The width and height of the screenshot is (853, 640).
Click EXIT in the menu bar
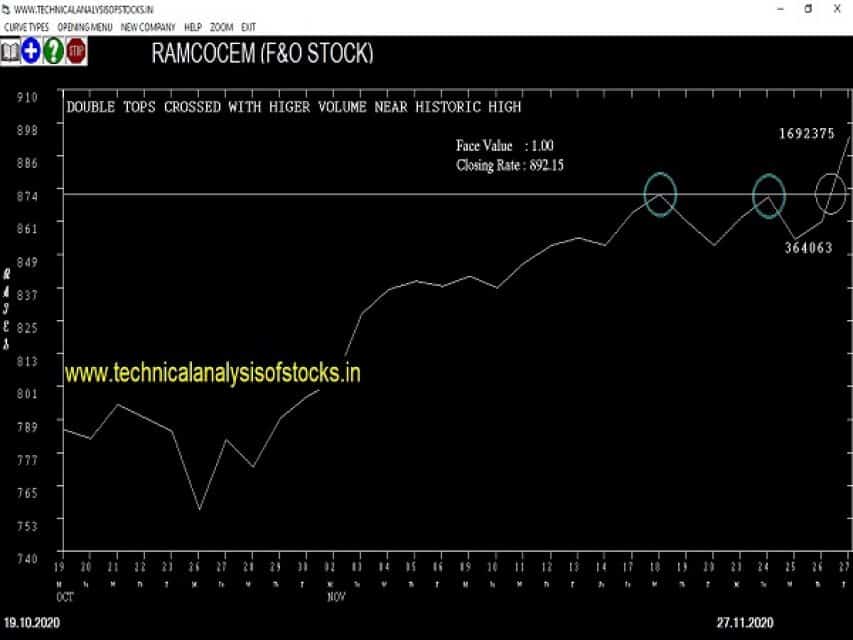[x=248, y=27]
